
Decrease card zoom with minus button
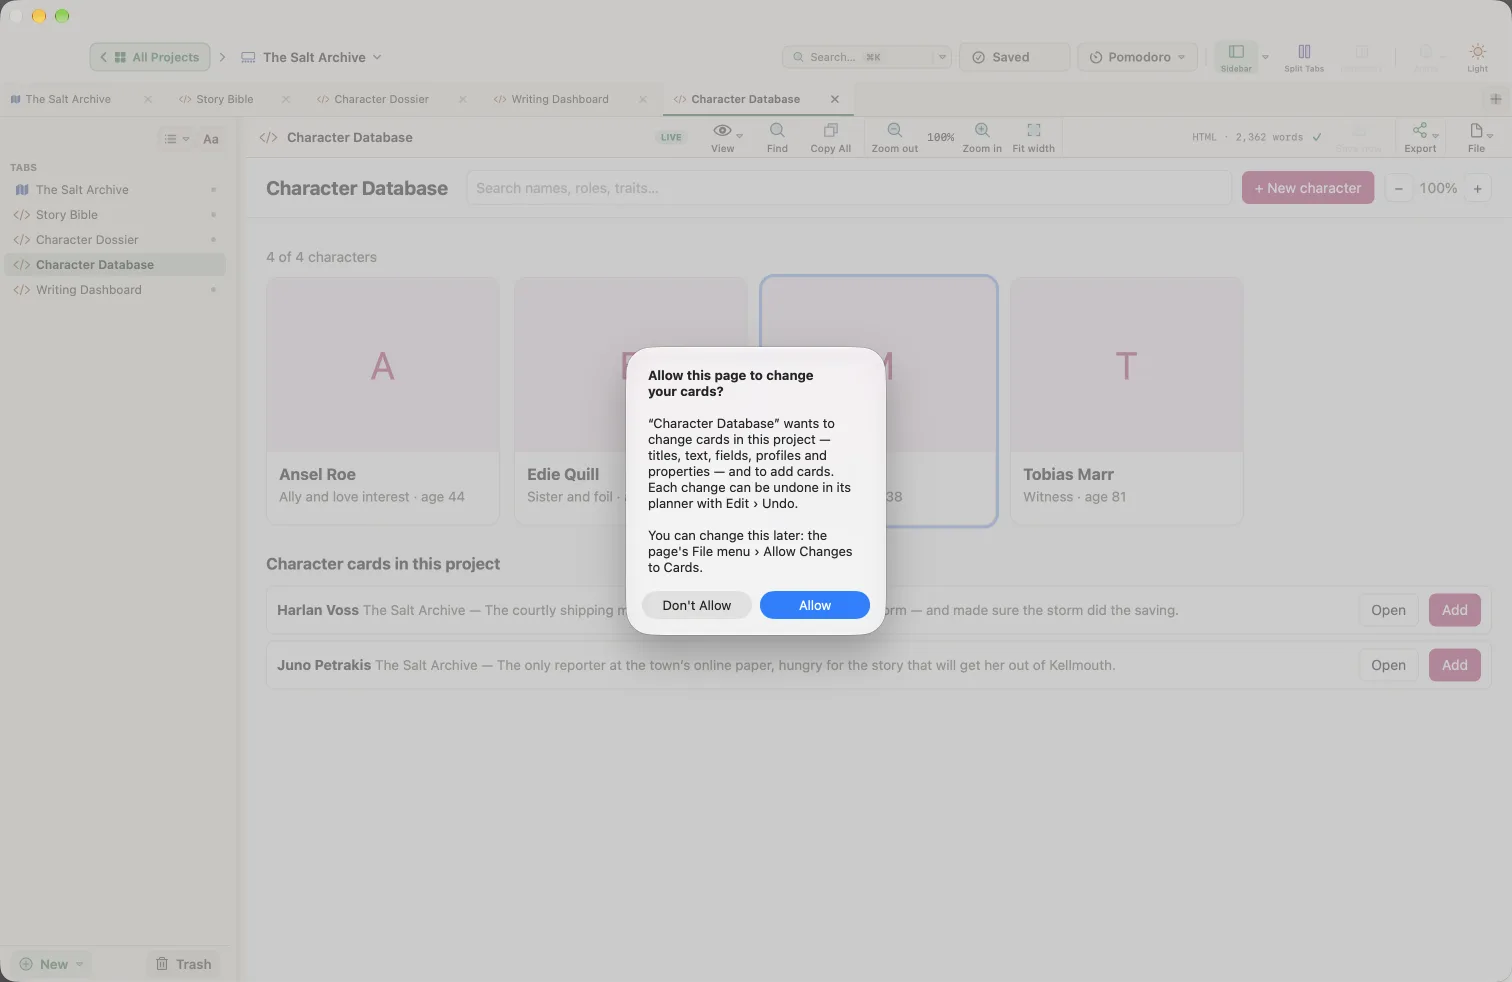tap(1399, 188)
